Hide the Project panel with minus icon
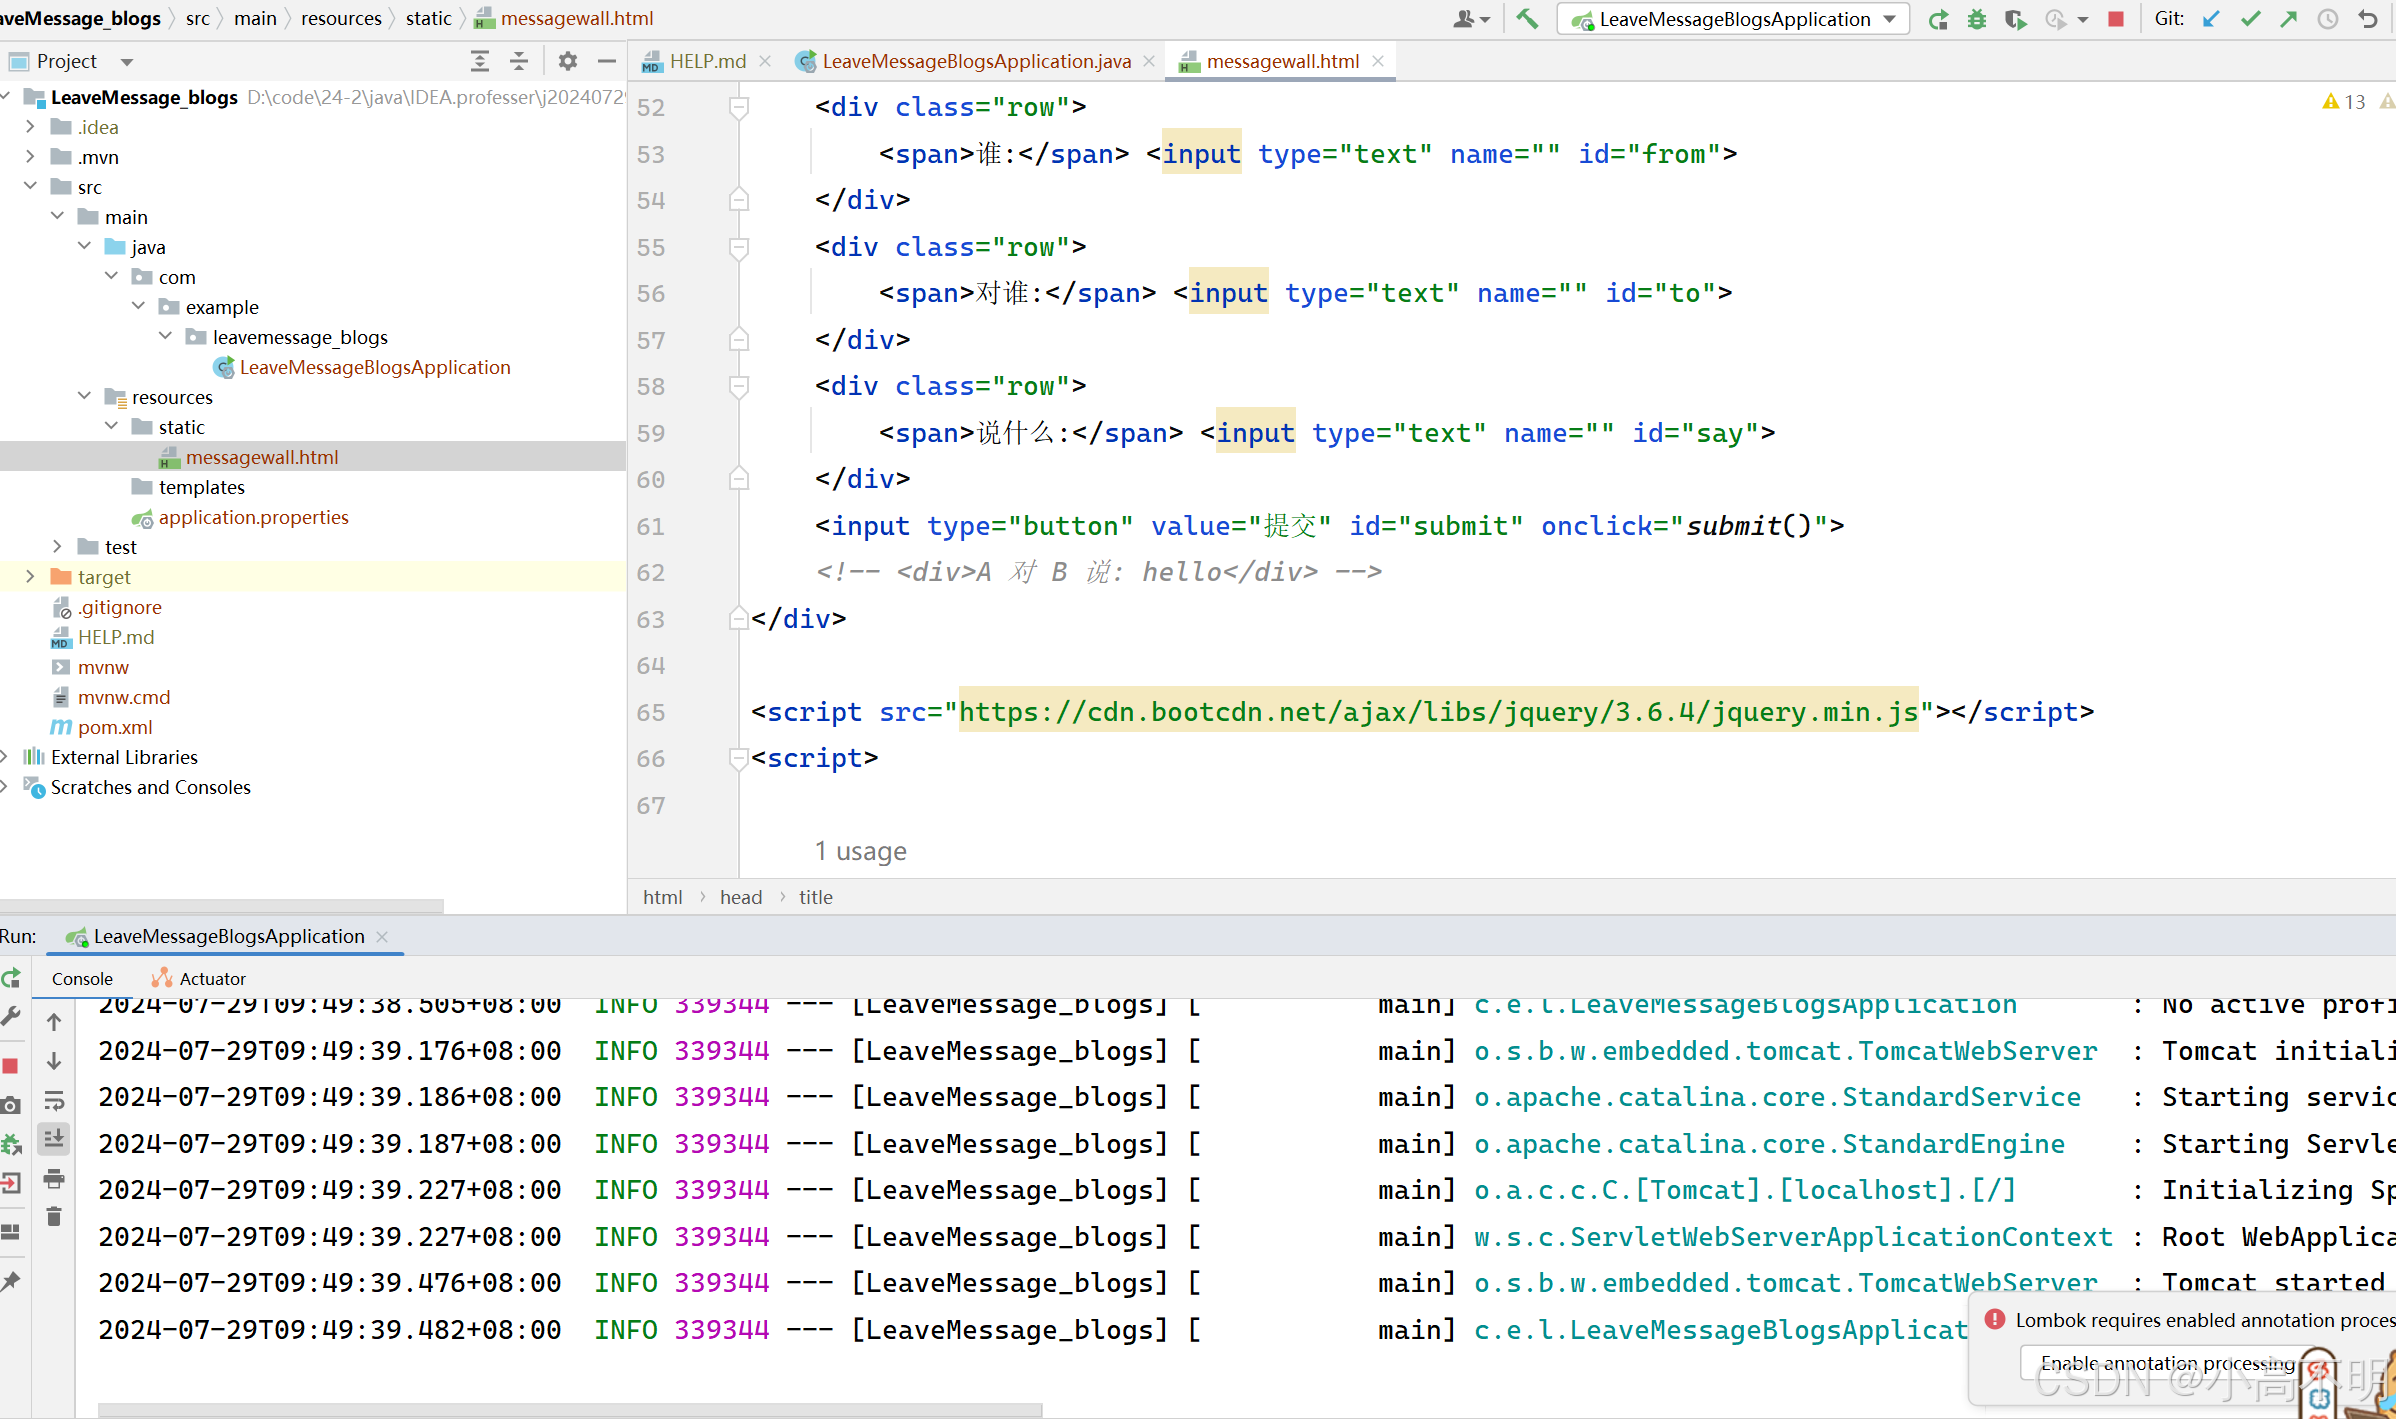 point(606,61)
